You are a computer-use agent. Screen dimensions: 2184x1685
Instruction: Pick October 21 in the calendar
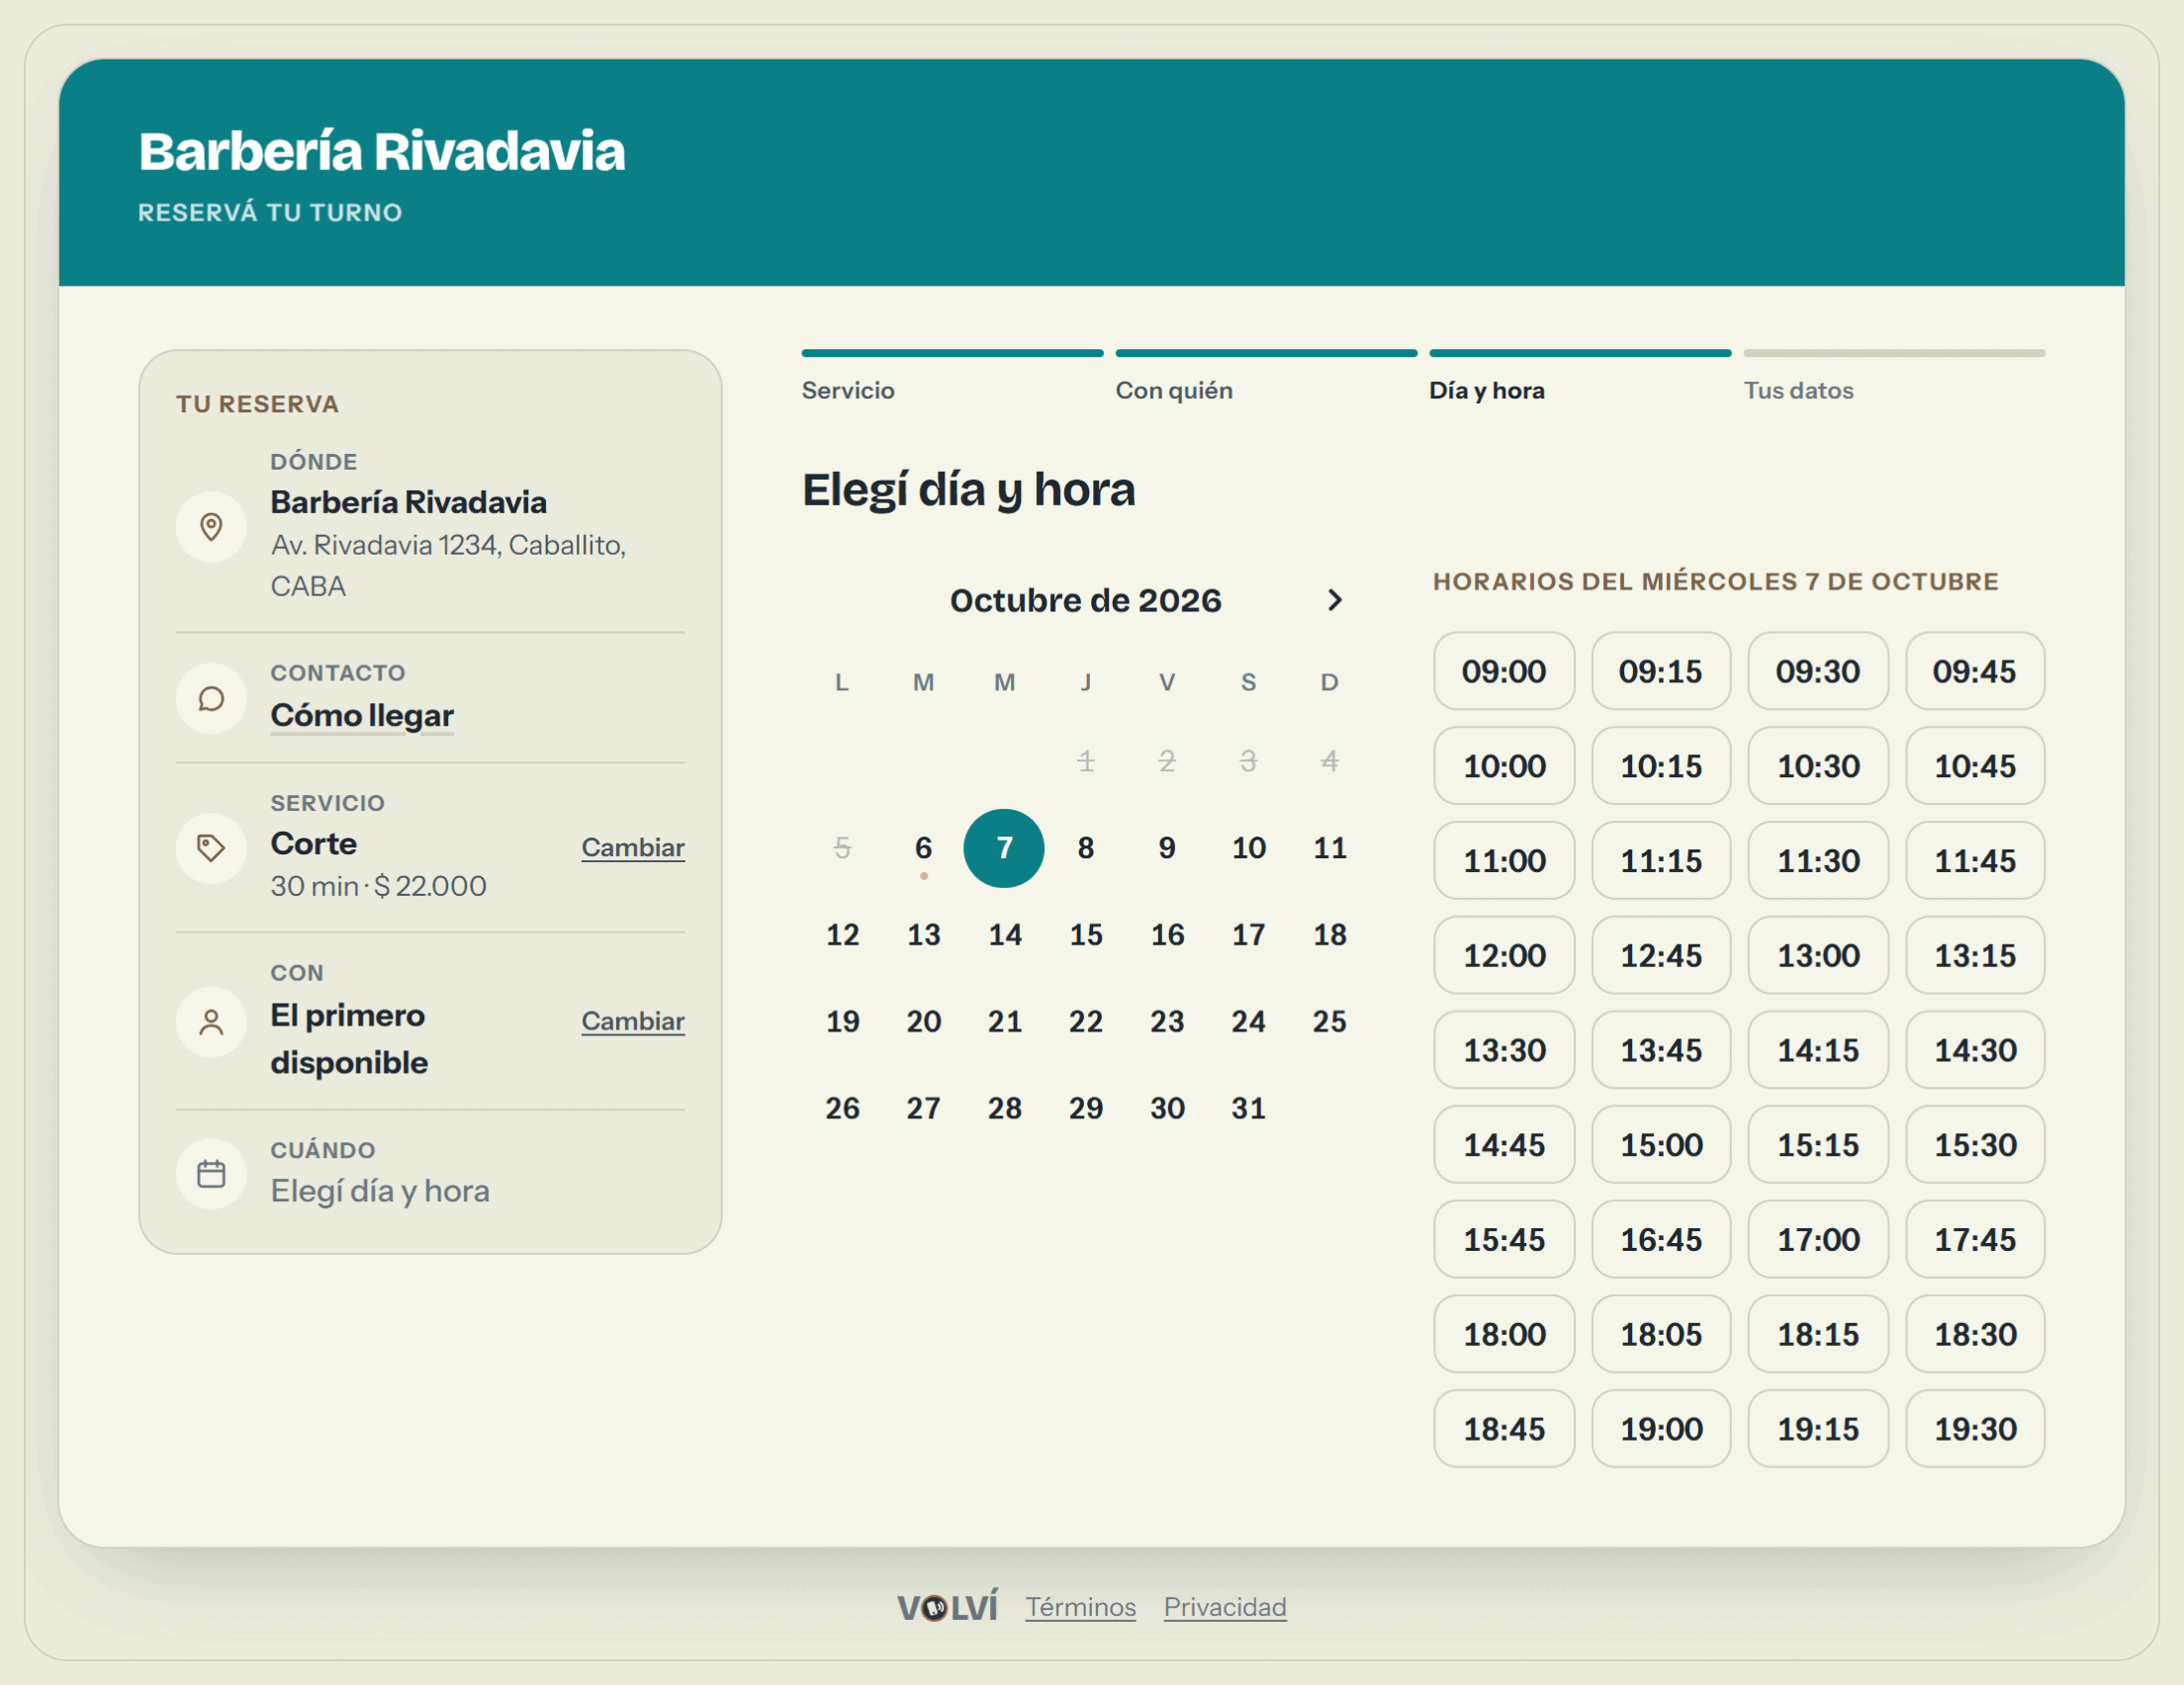(1004, 1021)
